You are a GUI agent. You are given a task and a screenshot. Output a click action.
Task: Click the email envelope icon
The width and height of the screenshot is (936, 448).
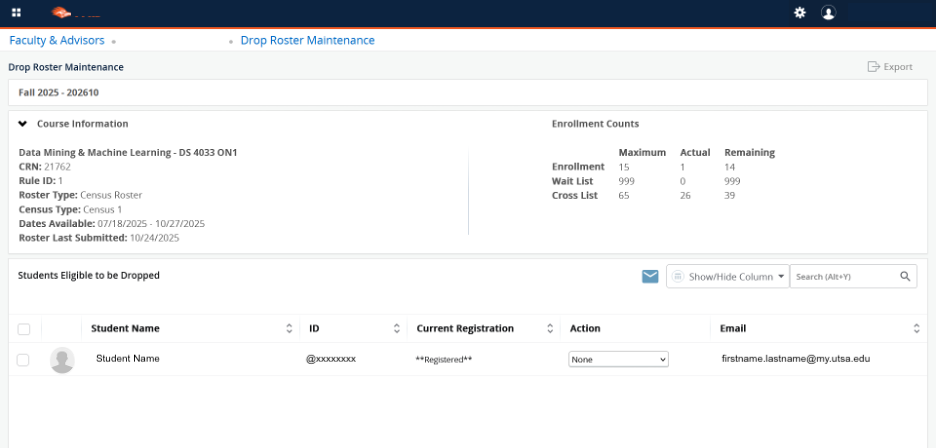point(650,276)
